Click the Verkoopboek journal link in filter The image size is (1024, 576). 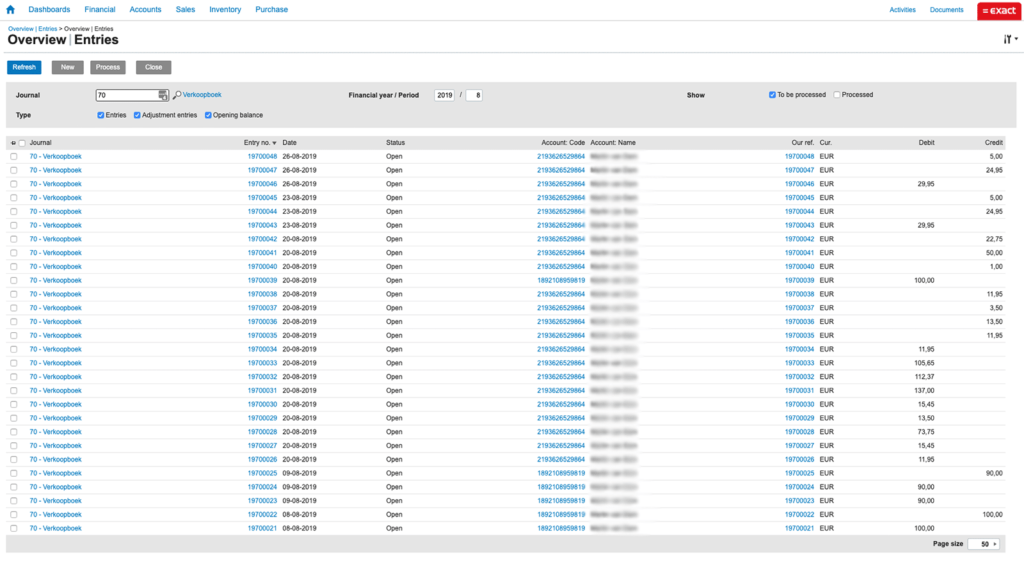click(x=202, y=95)
